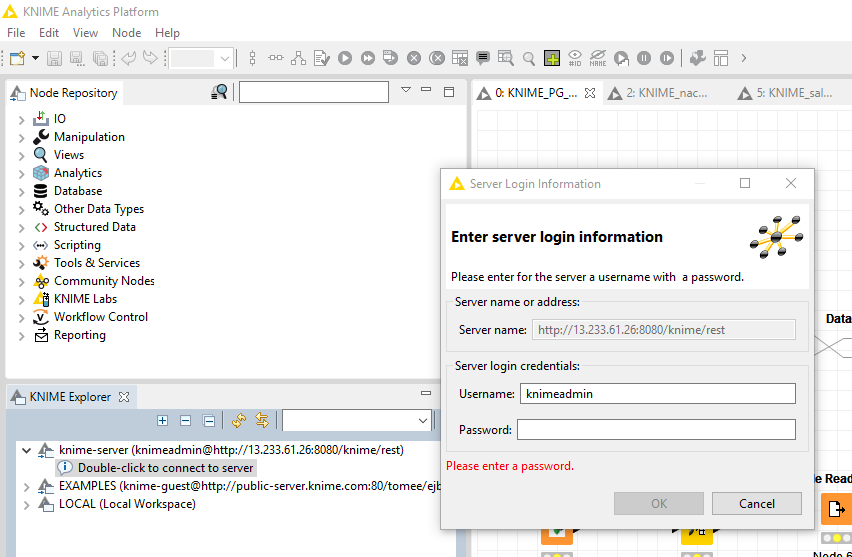Click the auto layout toolbar icon

coord(298,59)
